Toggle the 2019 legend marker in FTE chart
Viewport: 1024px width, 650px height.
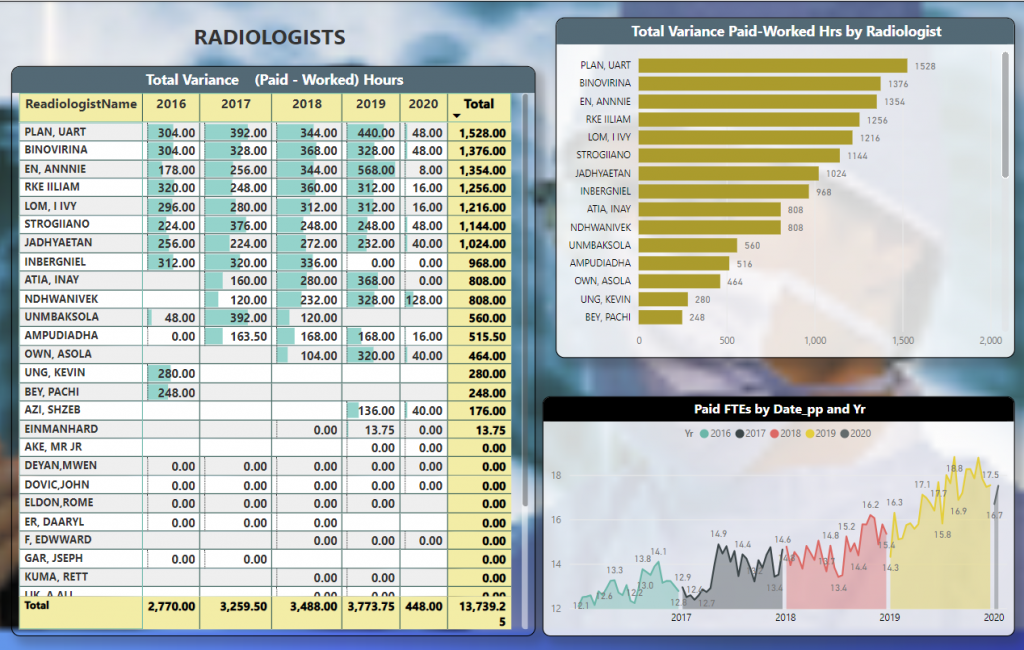click(811, 433)
